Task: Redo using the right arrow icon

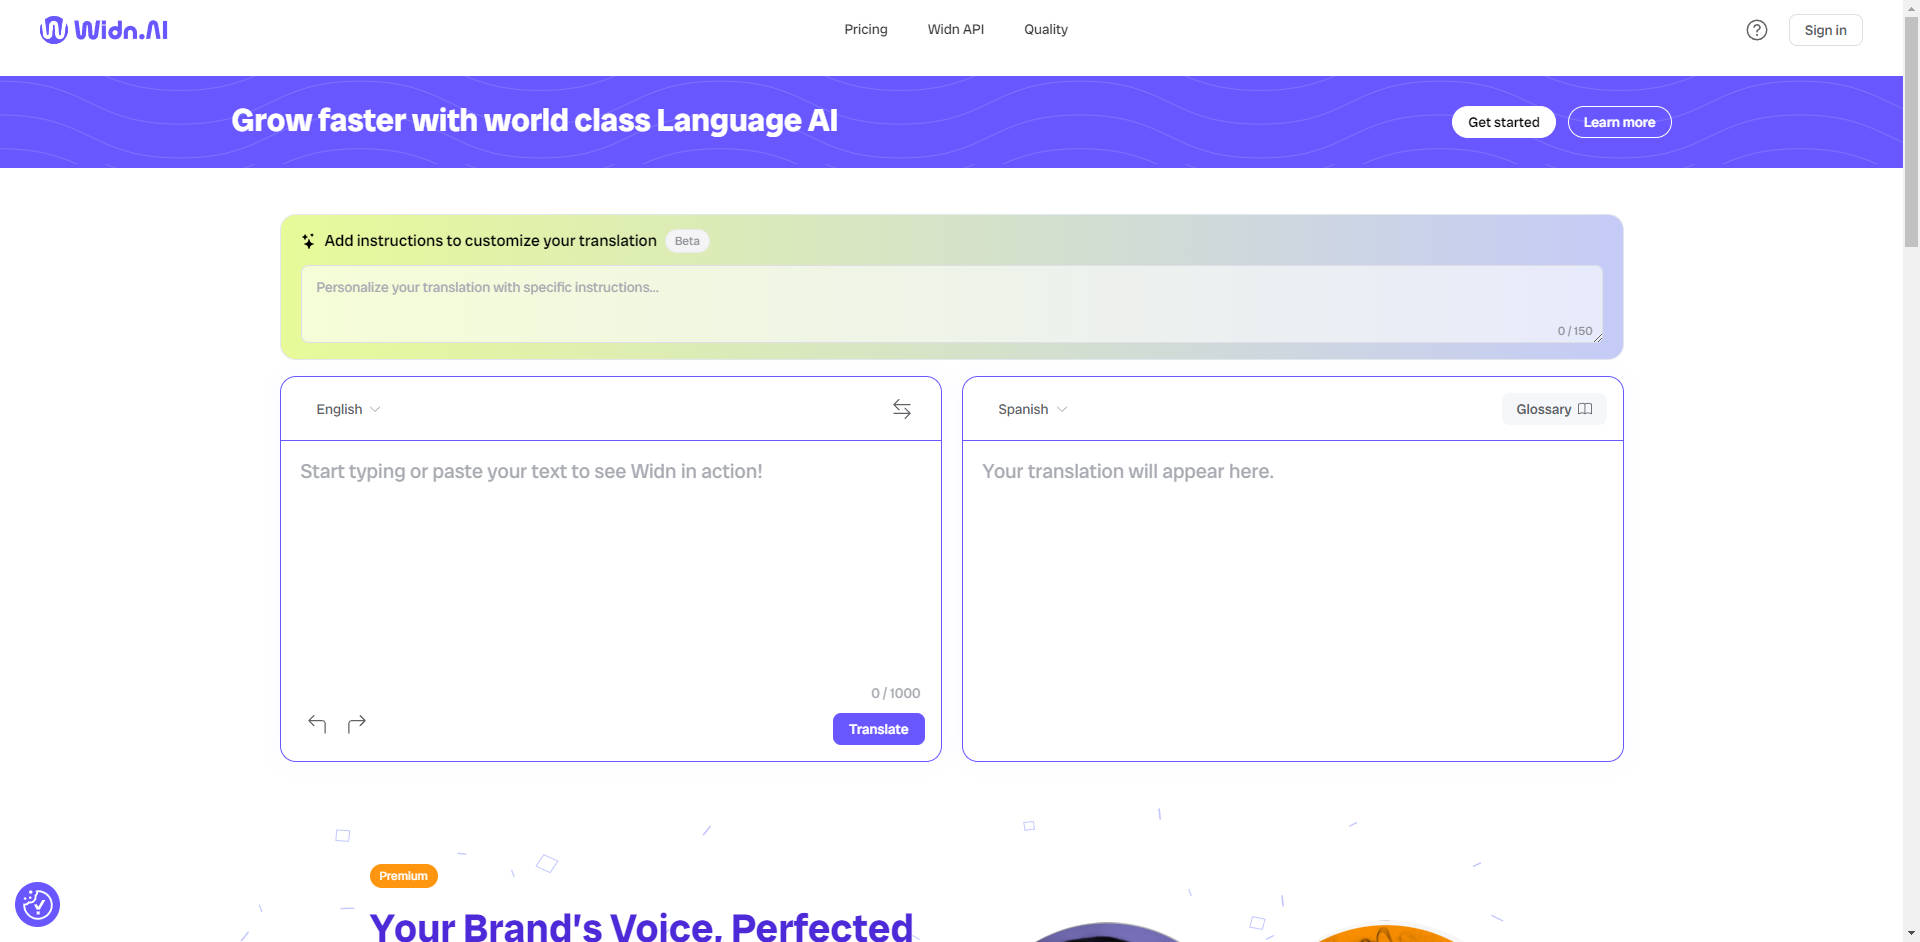Action: tap(357, 723)
